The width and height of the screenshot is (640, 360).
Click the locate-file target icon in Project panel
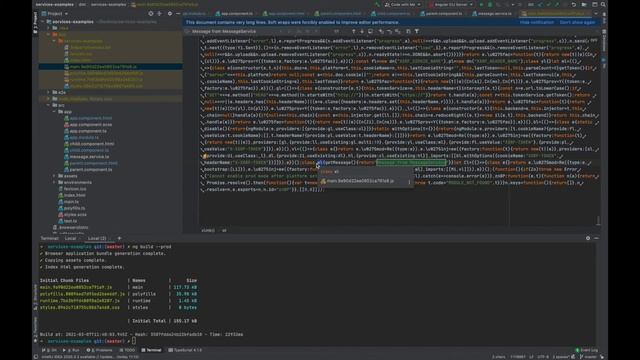151,13
